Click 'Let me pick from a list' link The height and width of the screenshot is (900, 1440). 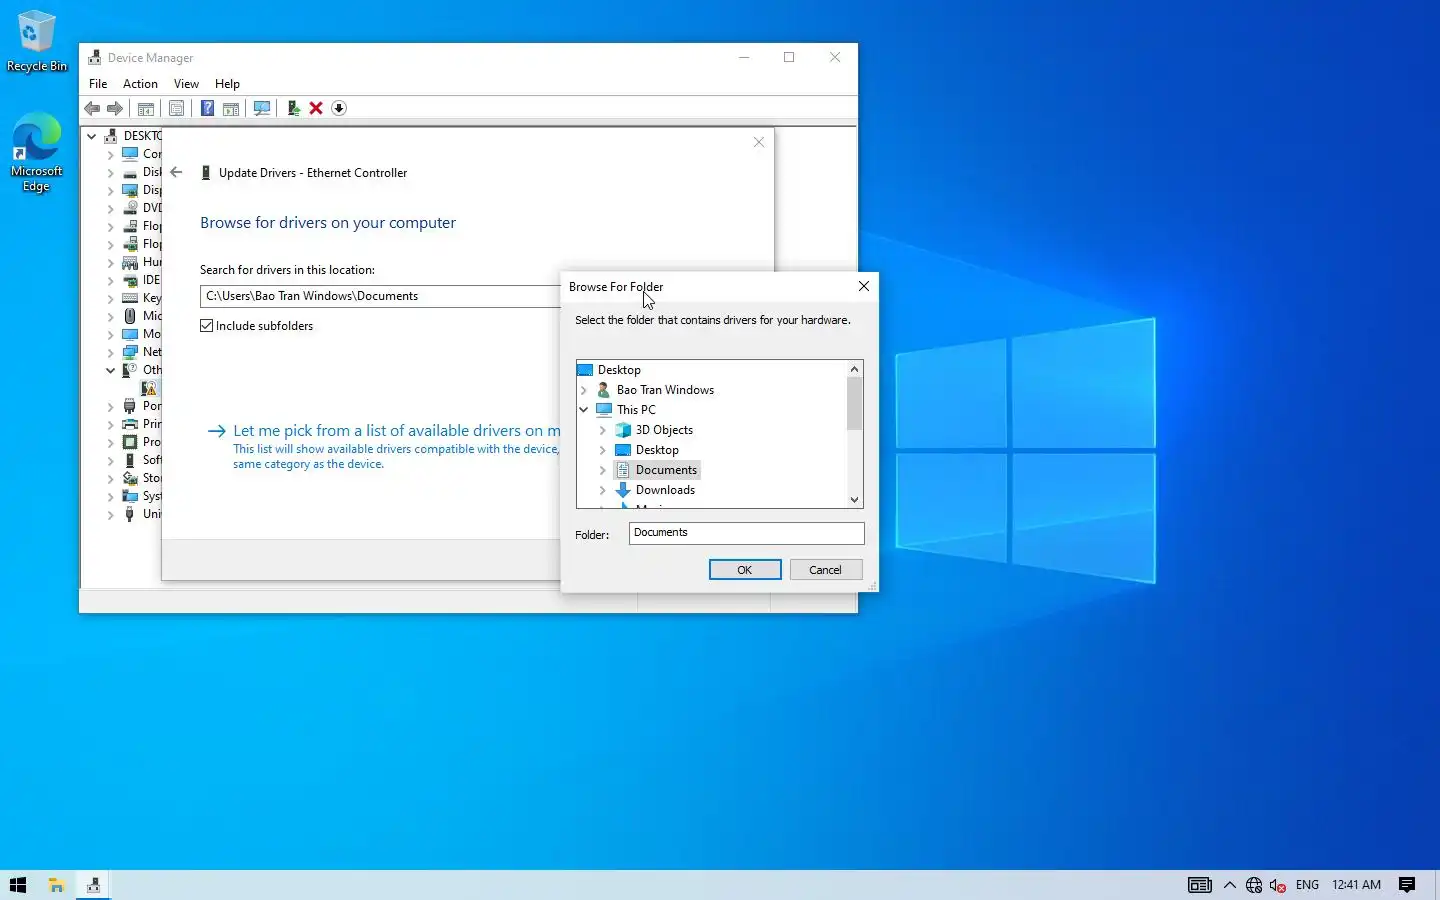396,431
